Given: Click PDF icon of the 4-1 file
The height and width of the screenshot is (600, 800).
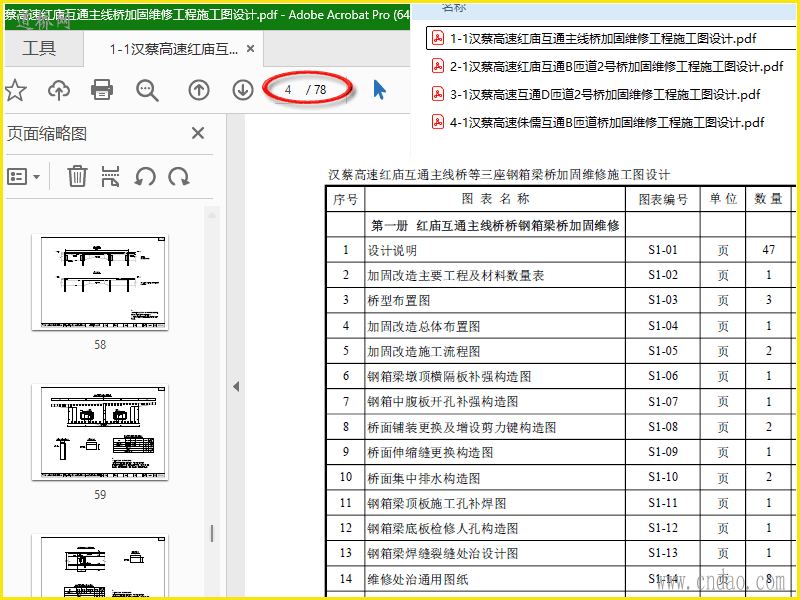Looking at the screenshot, I should pos(438,122).
